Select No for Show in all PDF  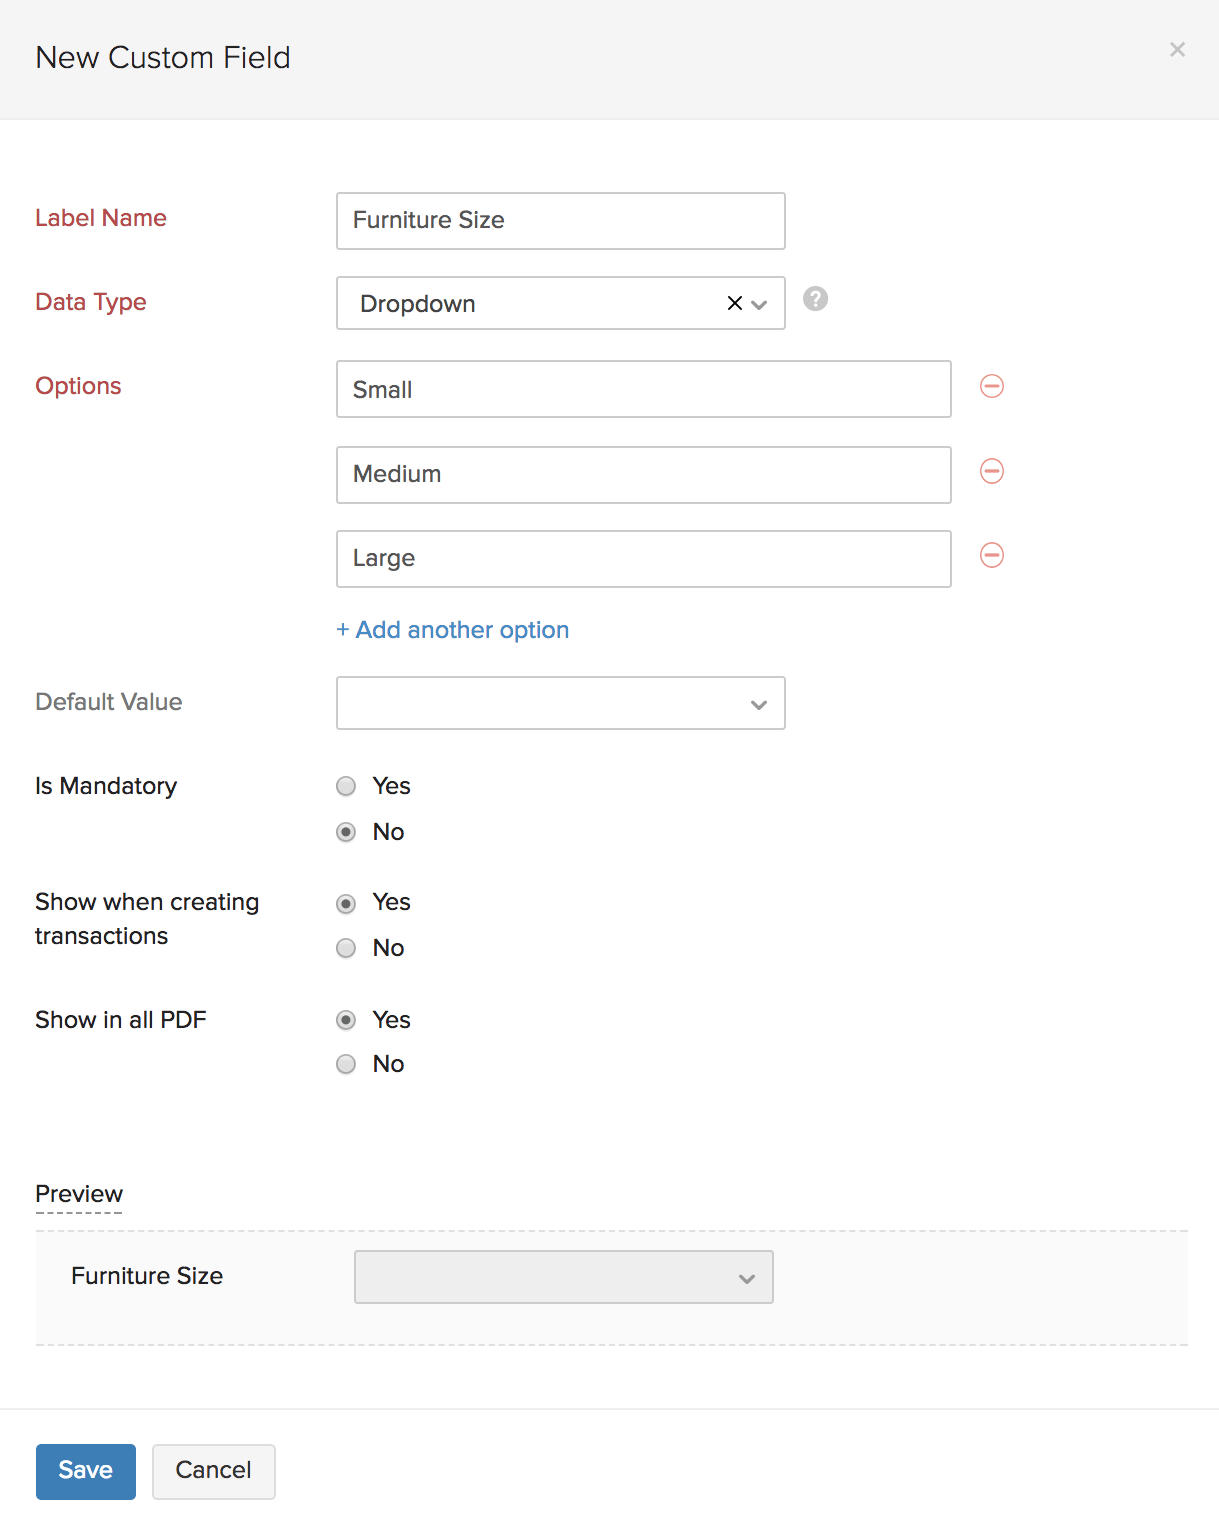[346, 1064]
